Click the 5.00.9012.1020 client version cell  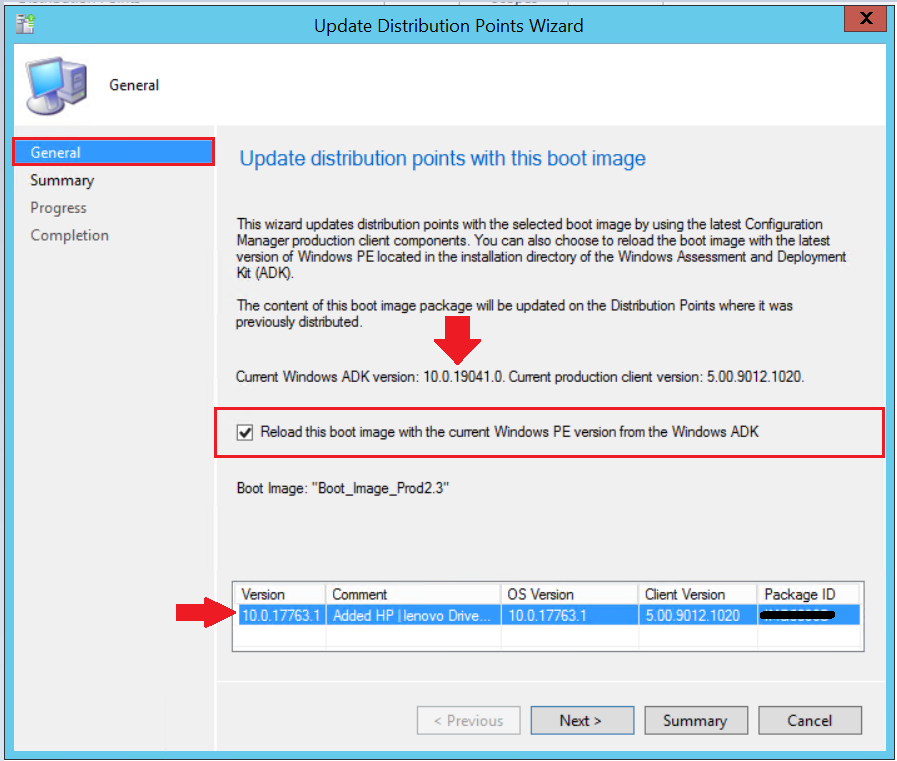[692, 615]
